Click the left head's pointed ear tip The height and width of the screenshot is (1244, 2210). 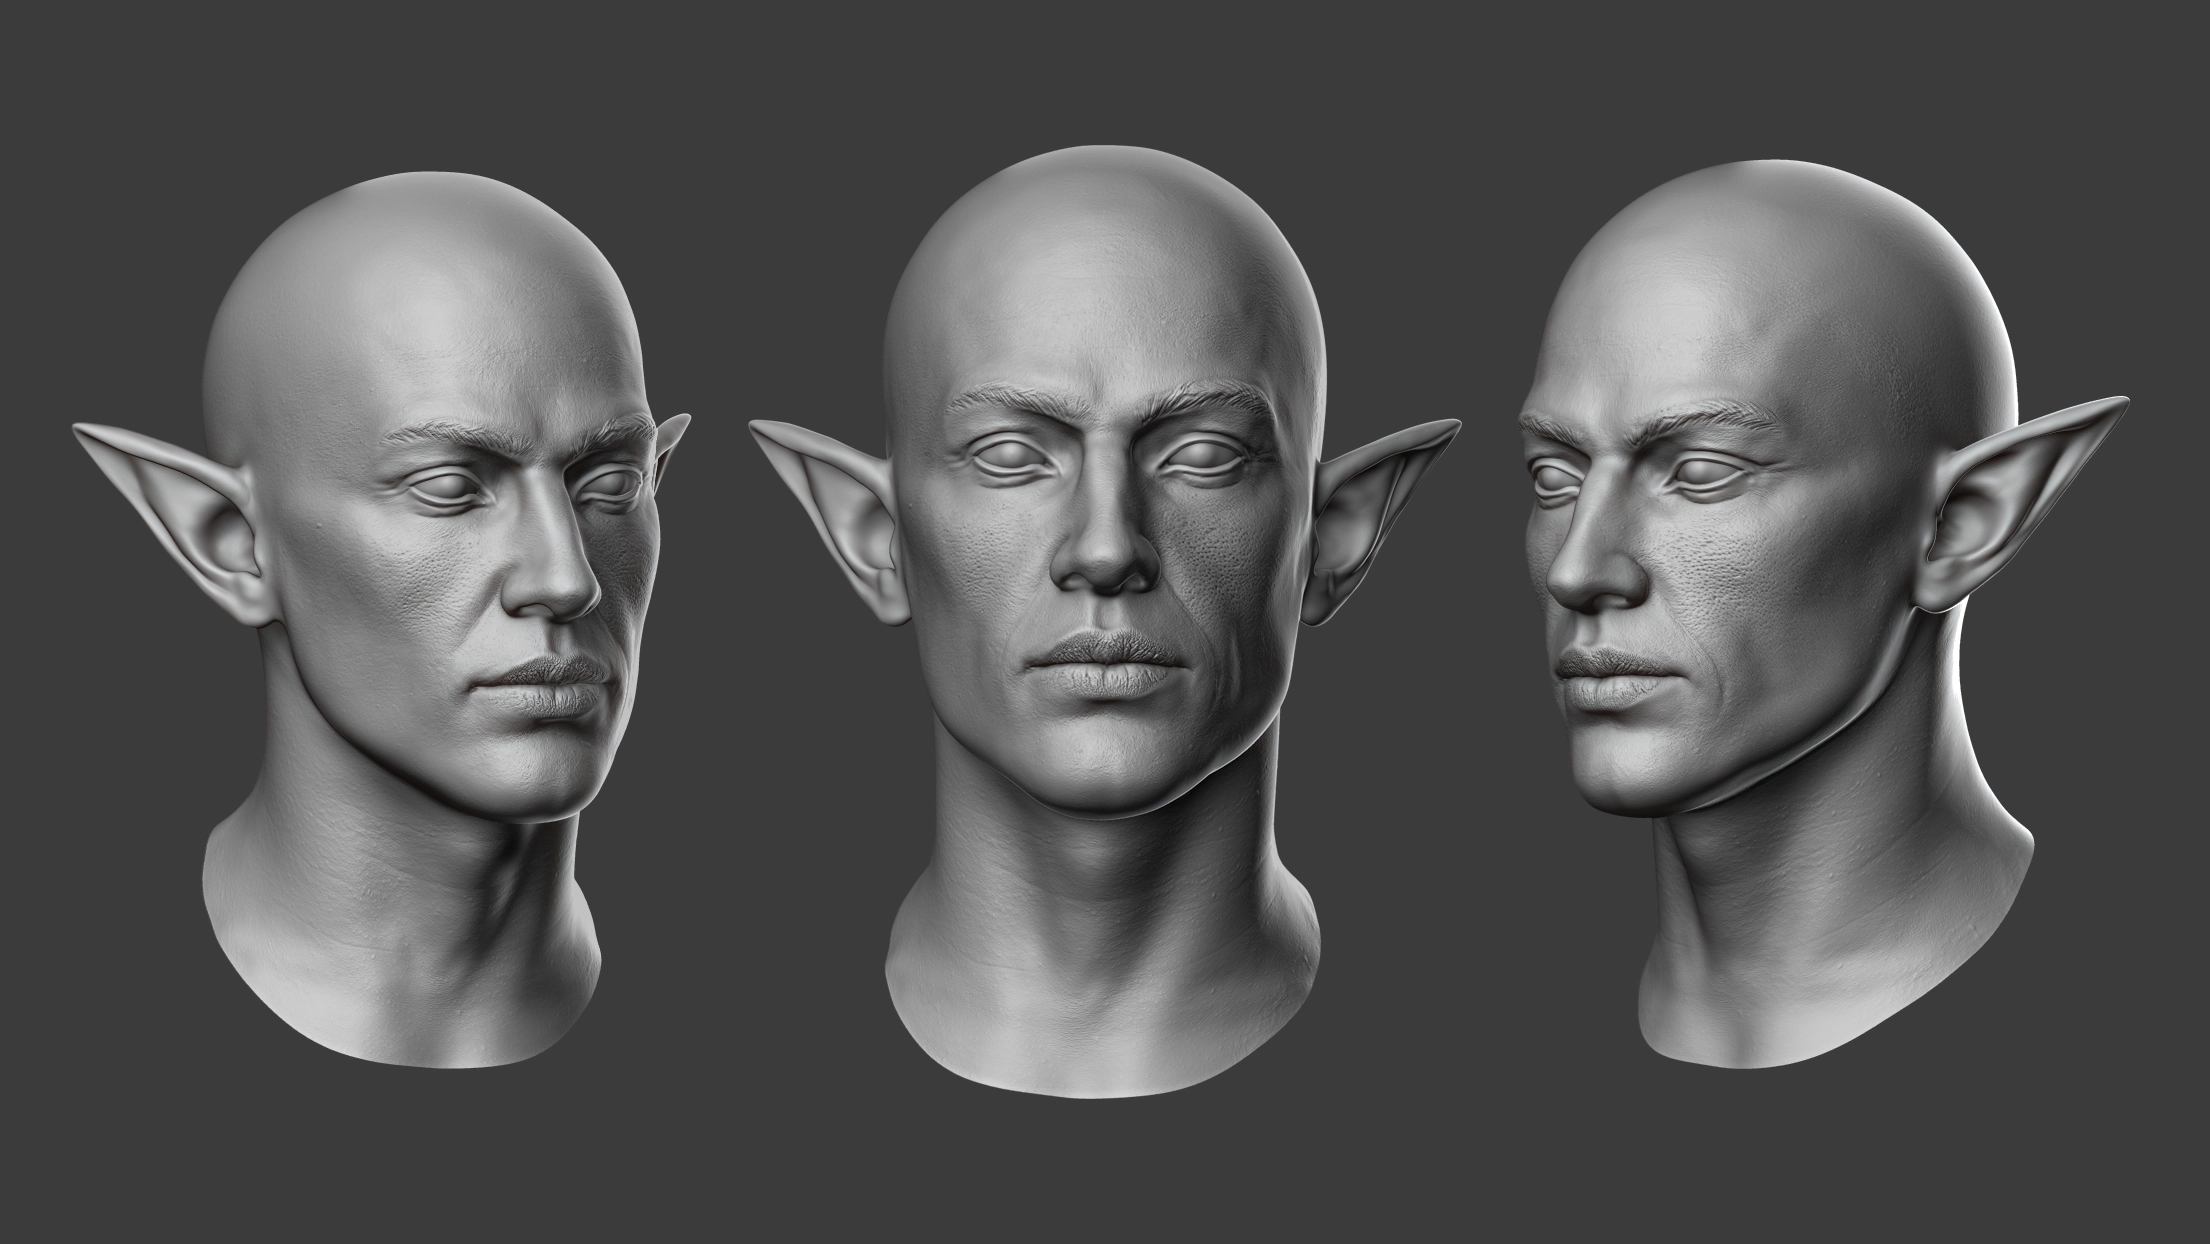85,432
